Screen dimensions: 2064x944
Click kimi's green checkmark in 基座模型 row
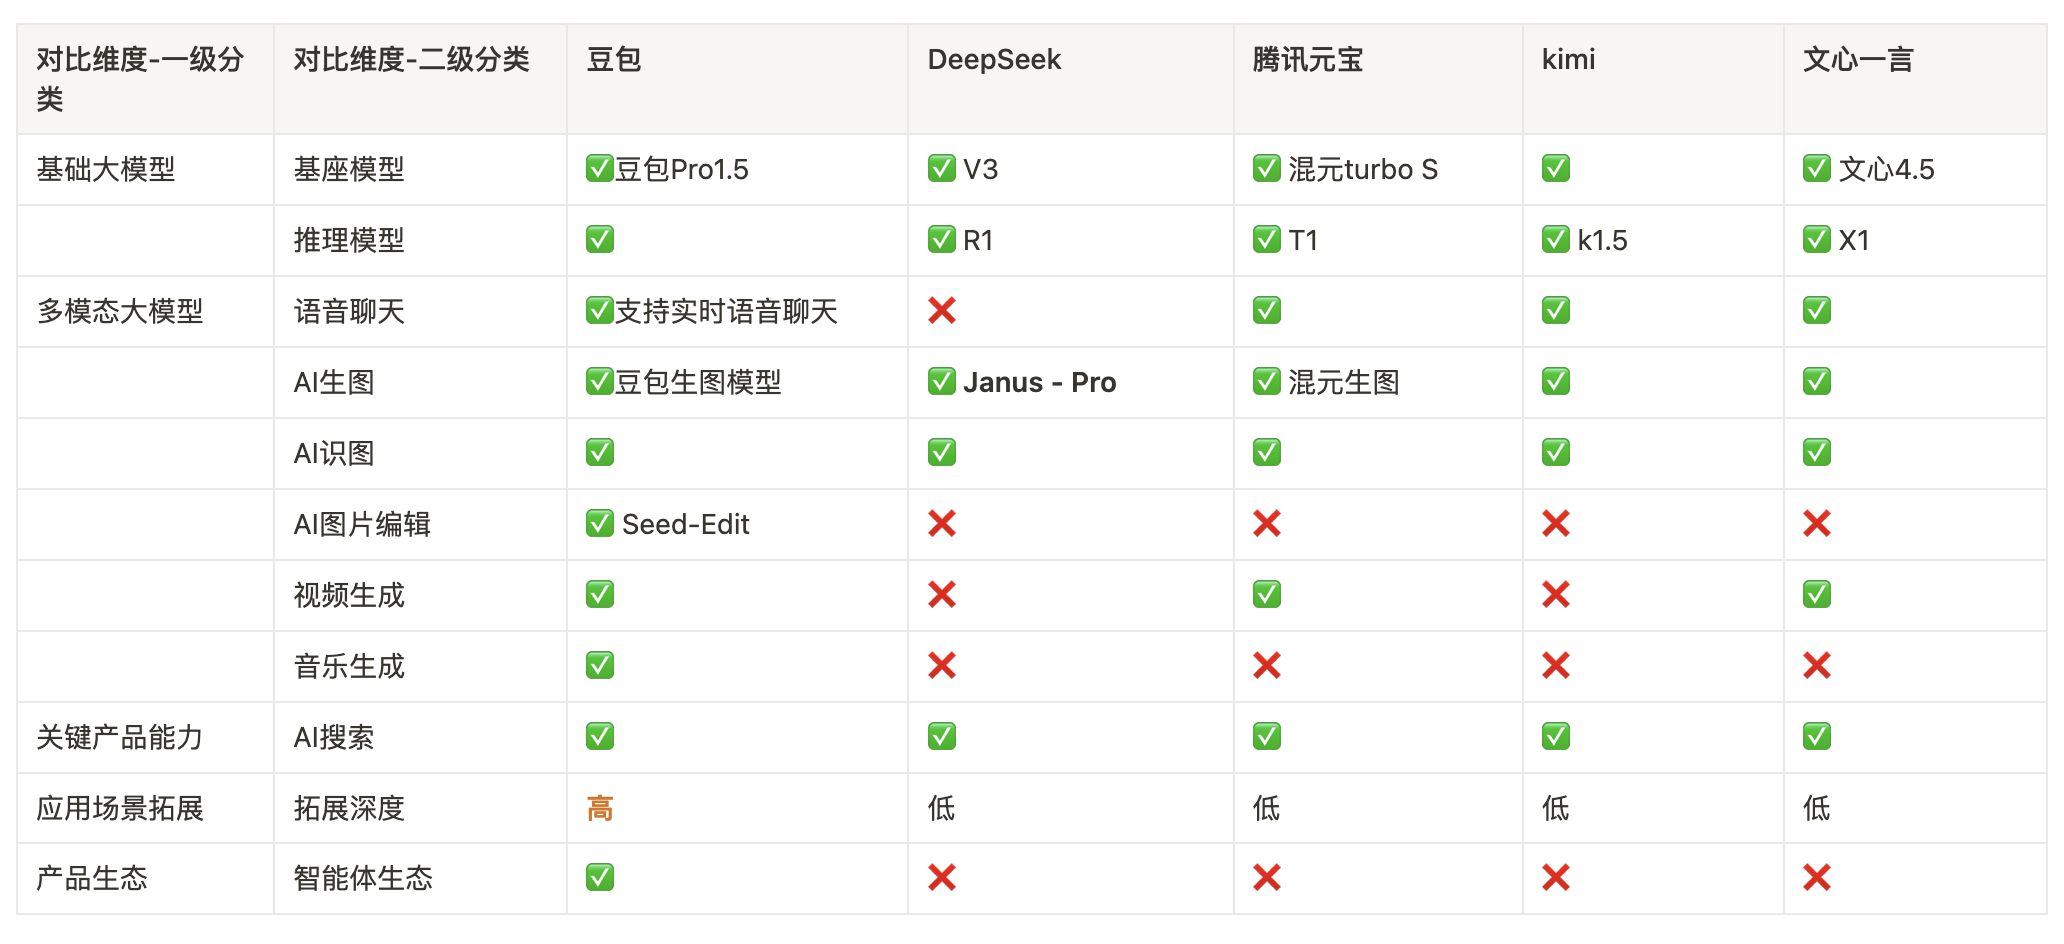click(1555, 169)
